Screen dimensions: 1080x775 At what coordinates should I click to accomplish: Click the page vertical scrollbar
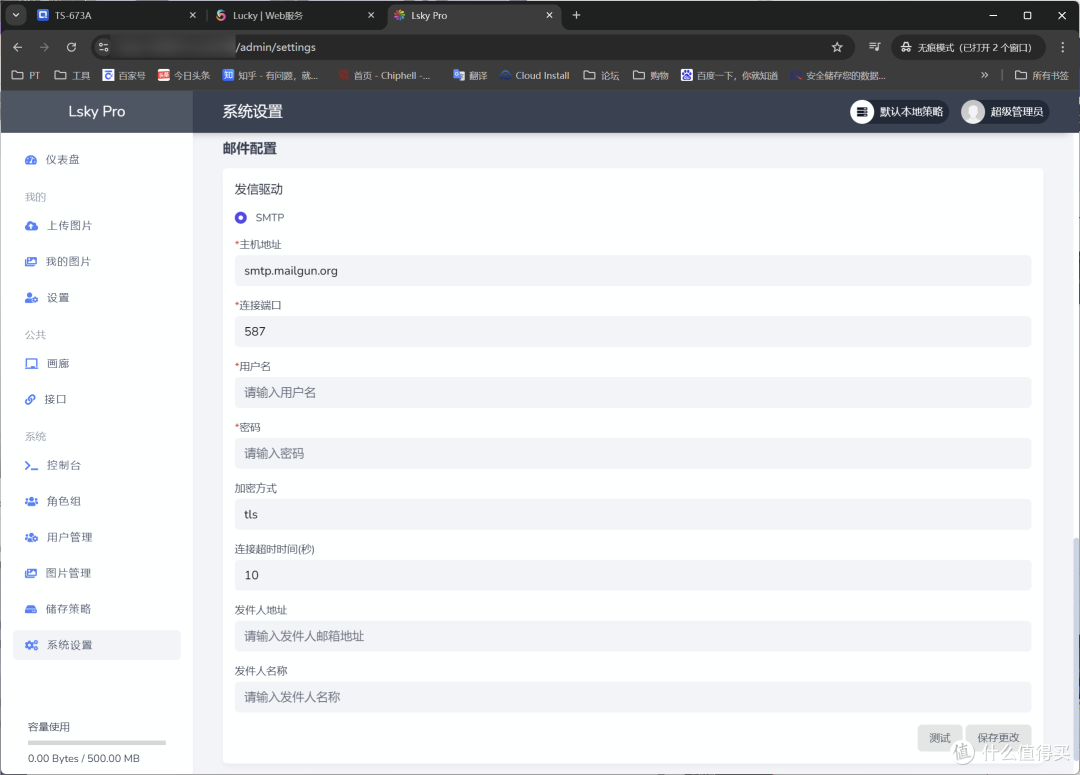coord(1075,651)
